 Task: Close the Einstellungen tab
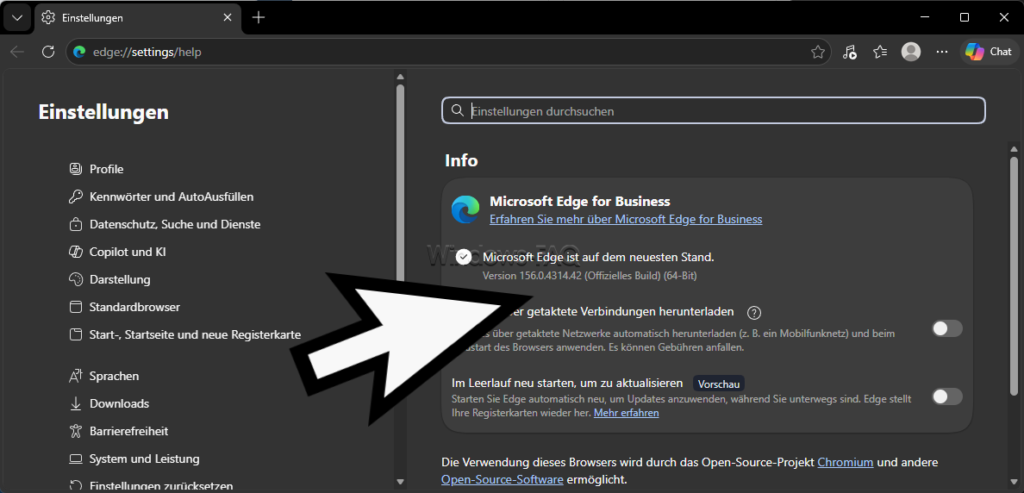point(227,18)
